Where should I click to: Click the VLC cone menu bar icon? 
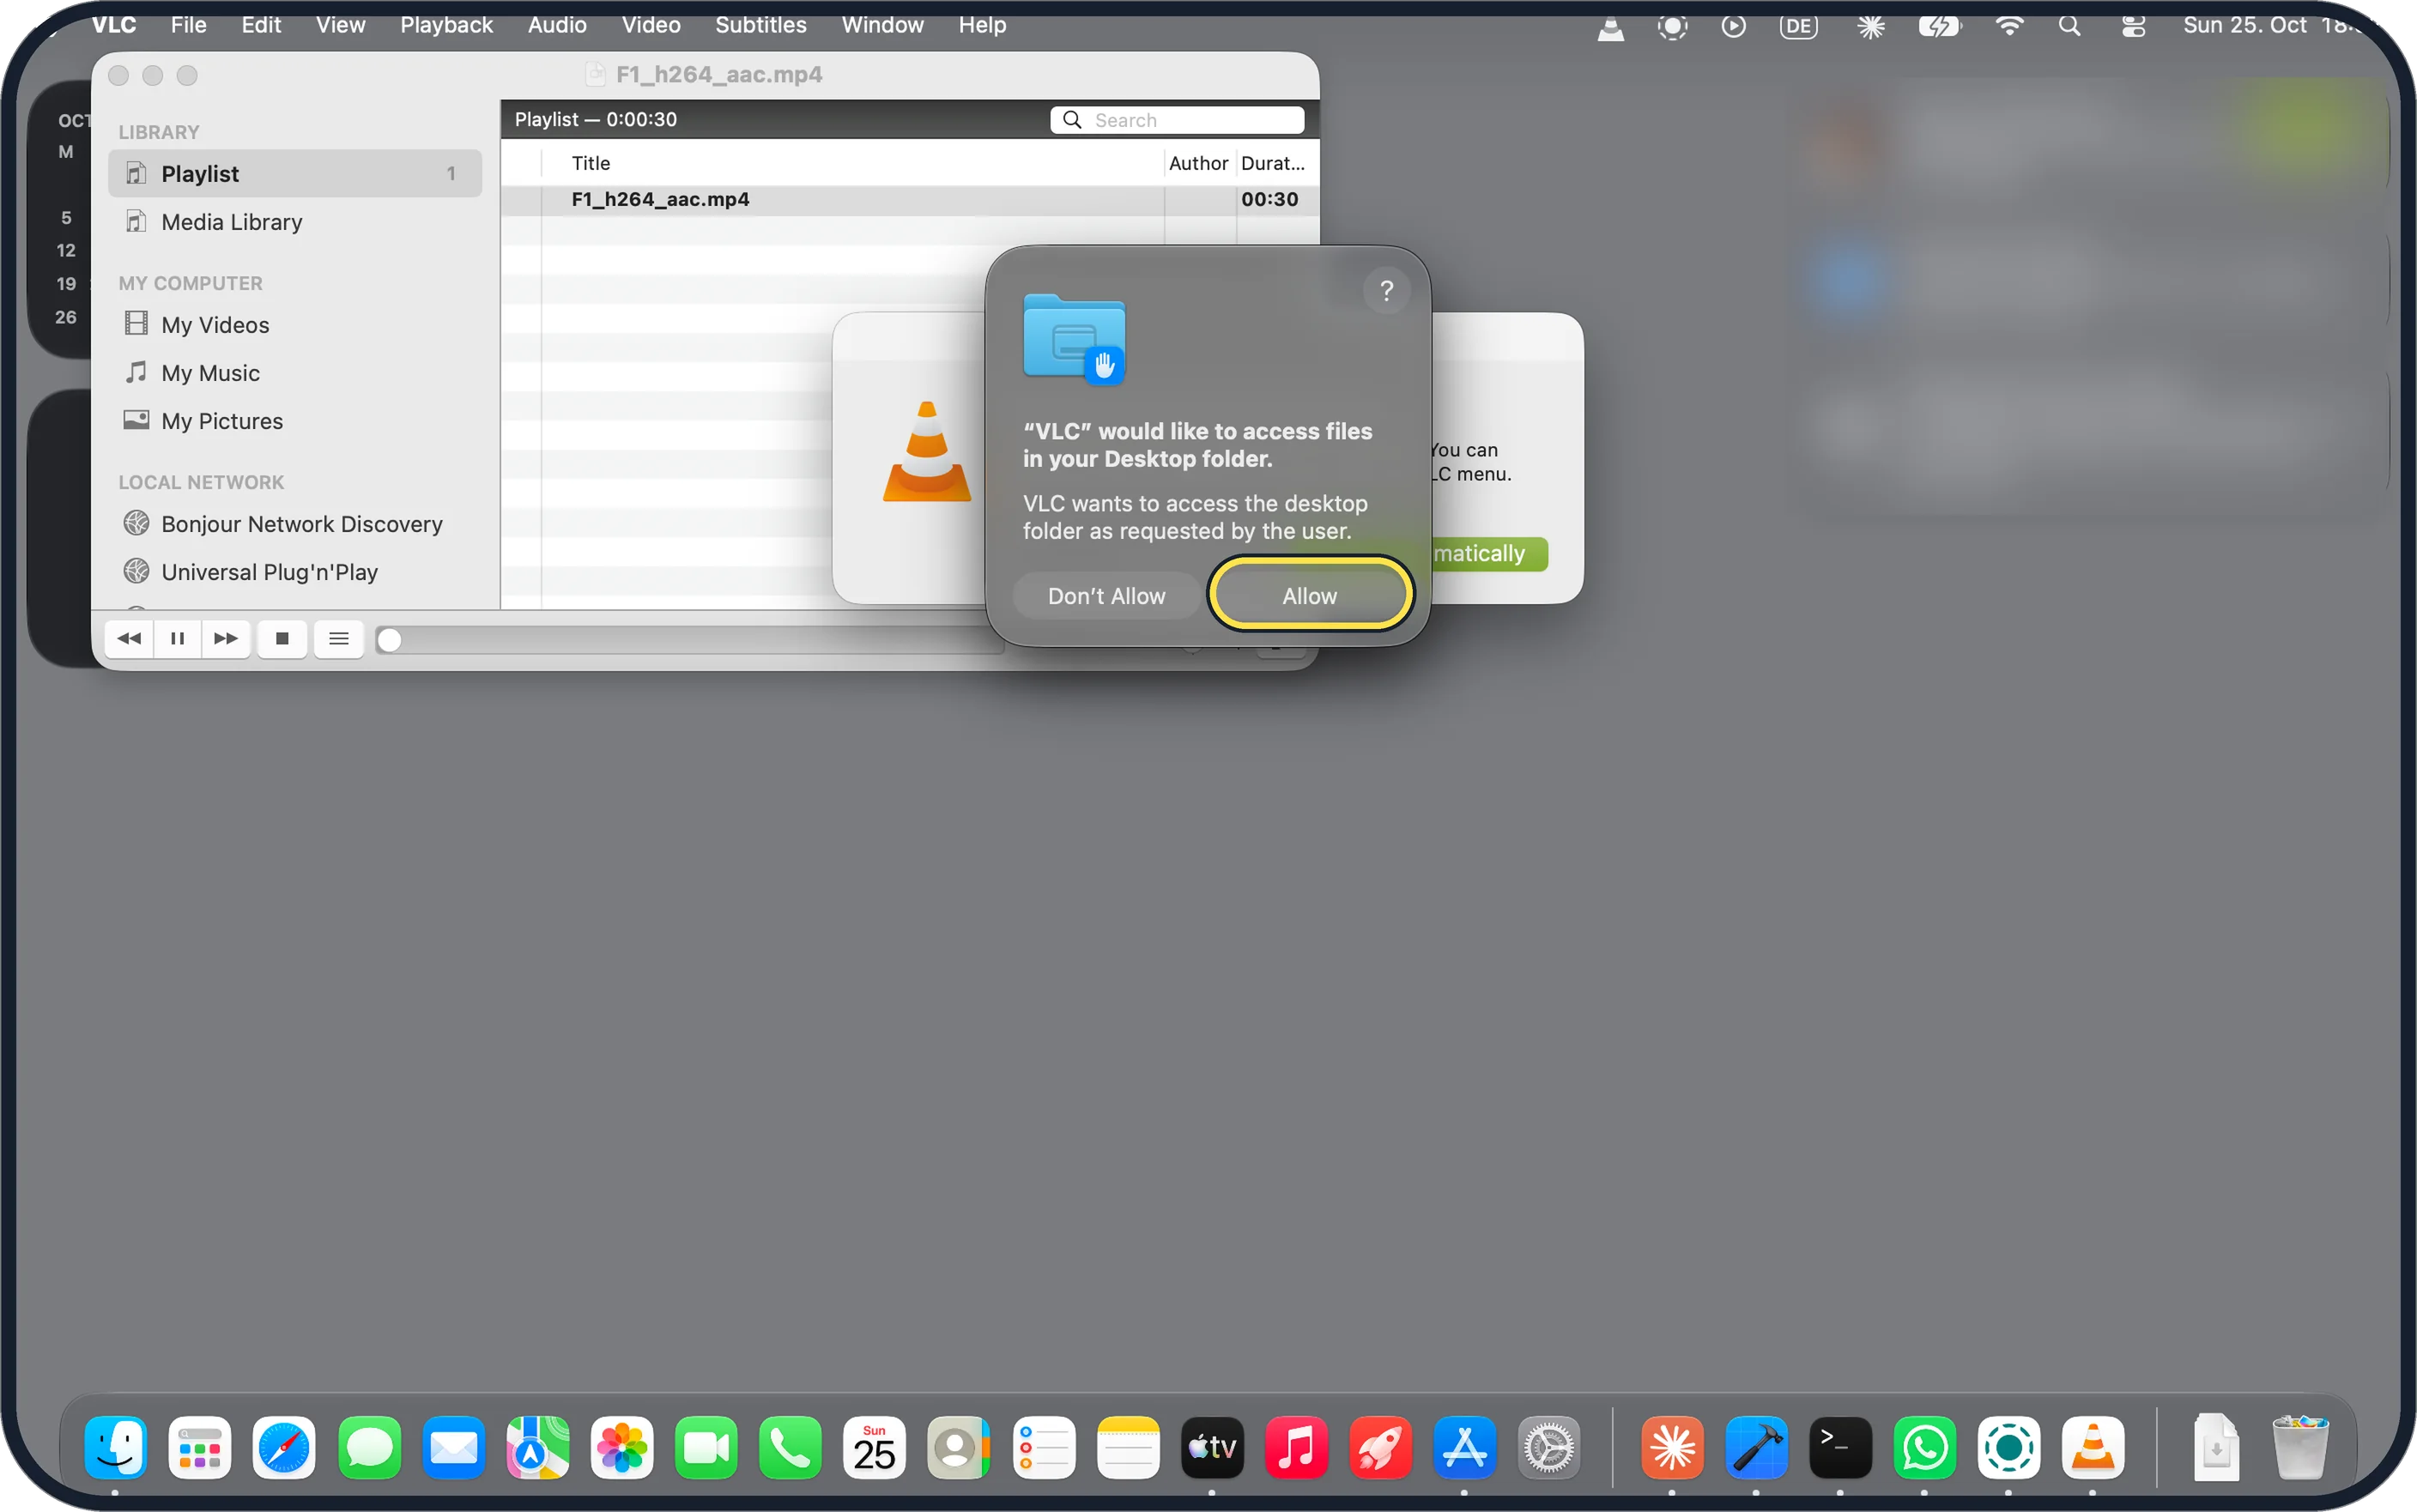pos(1610,27)
